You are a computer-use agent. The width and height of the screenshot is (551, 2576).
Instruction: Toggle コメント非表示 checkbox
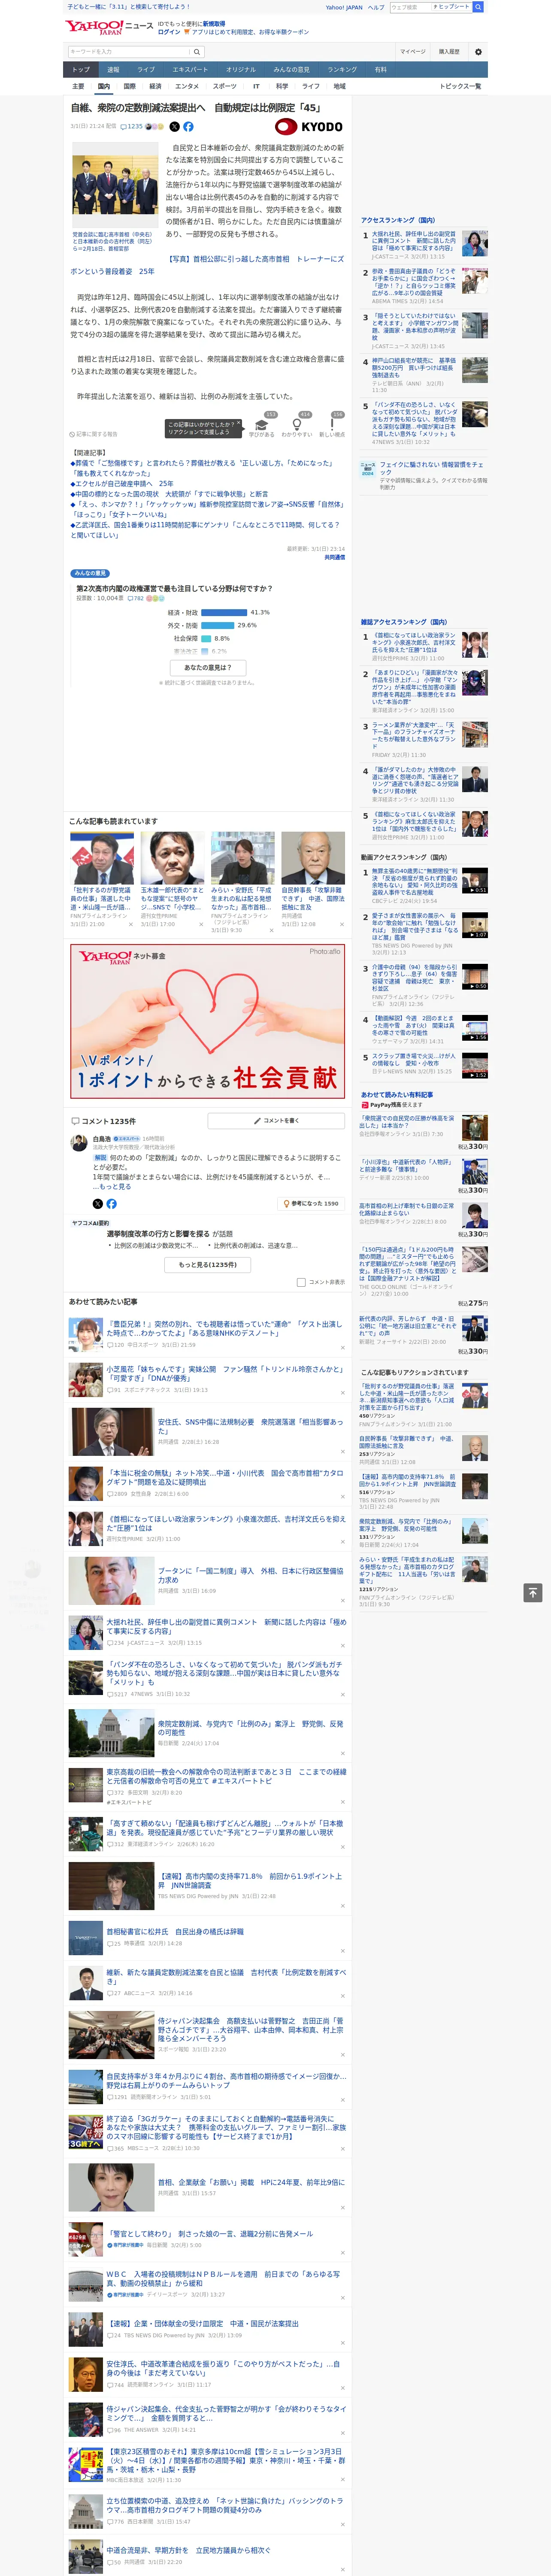(301, 1282)
